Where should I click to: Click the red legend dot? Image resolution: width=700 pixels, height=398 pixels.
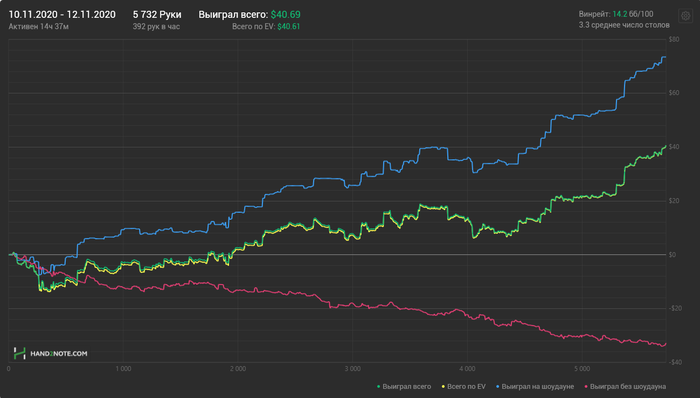[x=586, y=387]
